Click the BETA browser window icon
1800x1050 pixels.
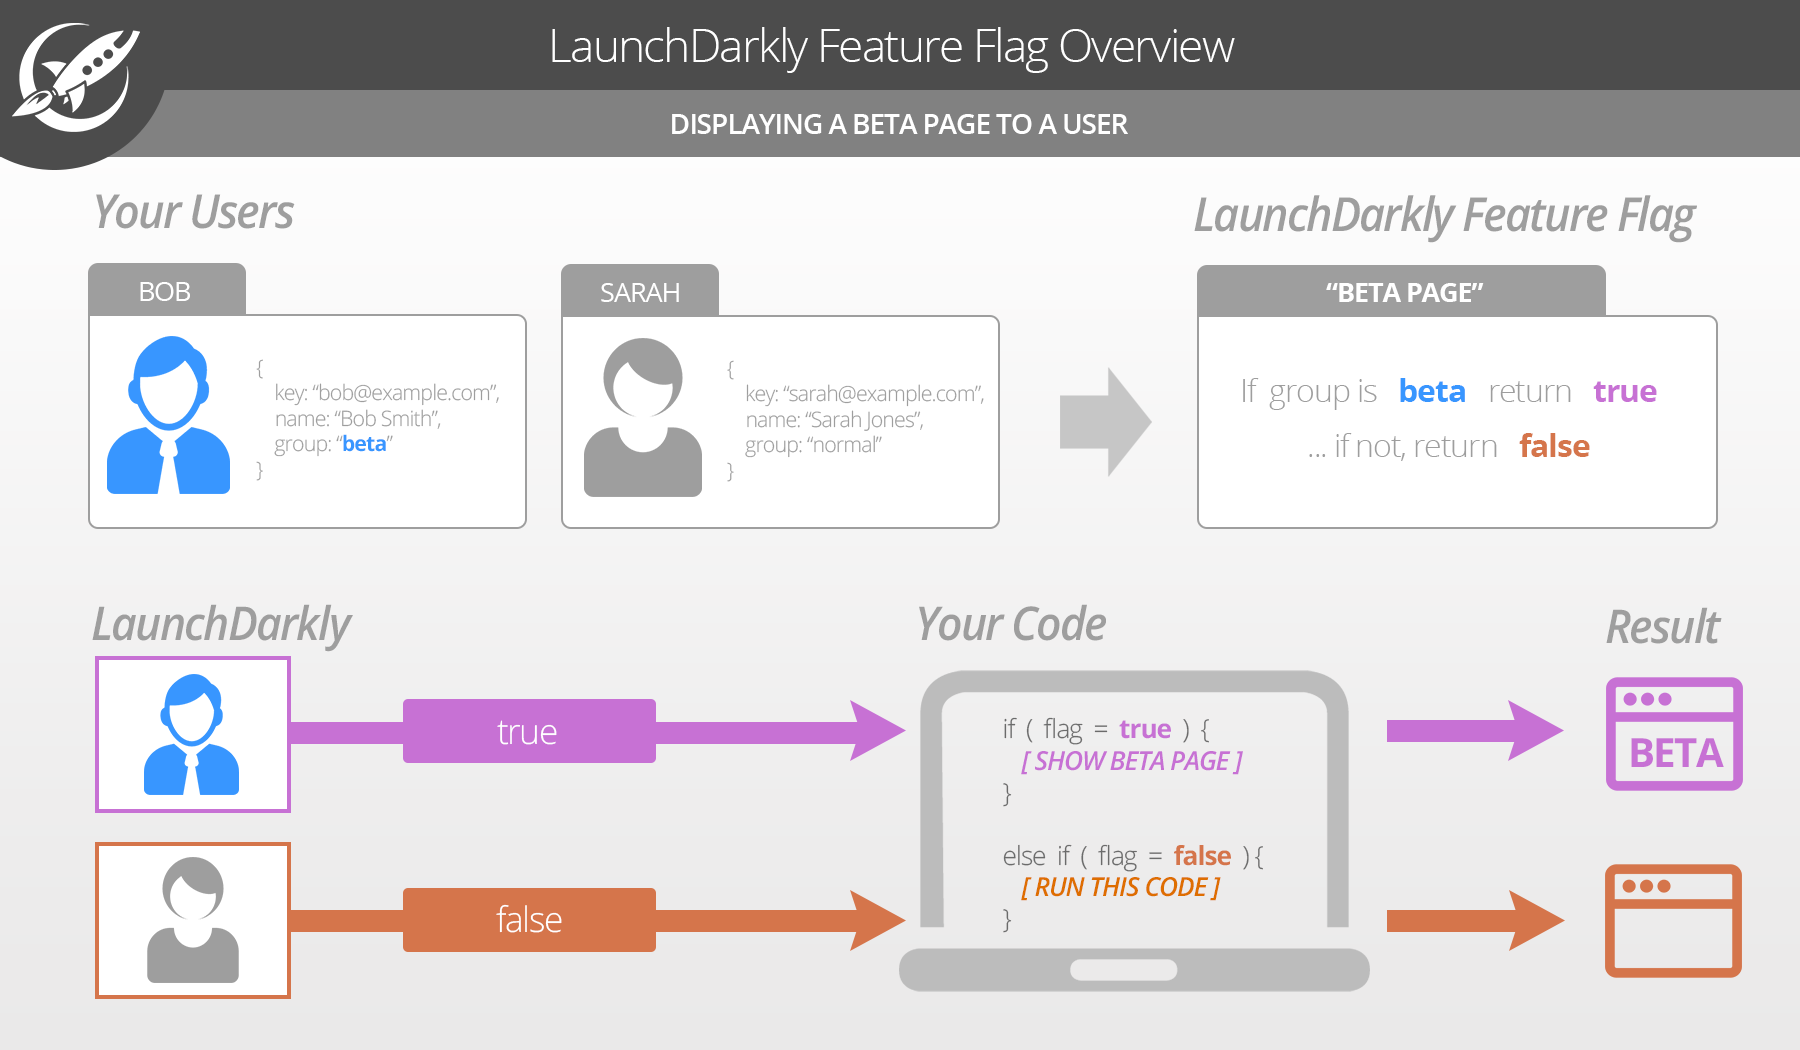(1672, 733)
